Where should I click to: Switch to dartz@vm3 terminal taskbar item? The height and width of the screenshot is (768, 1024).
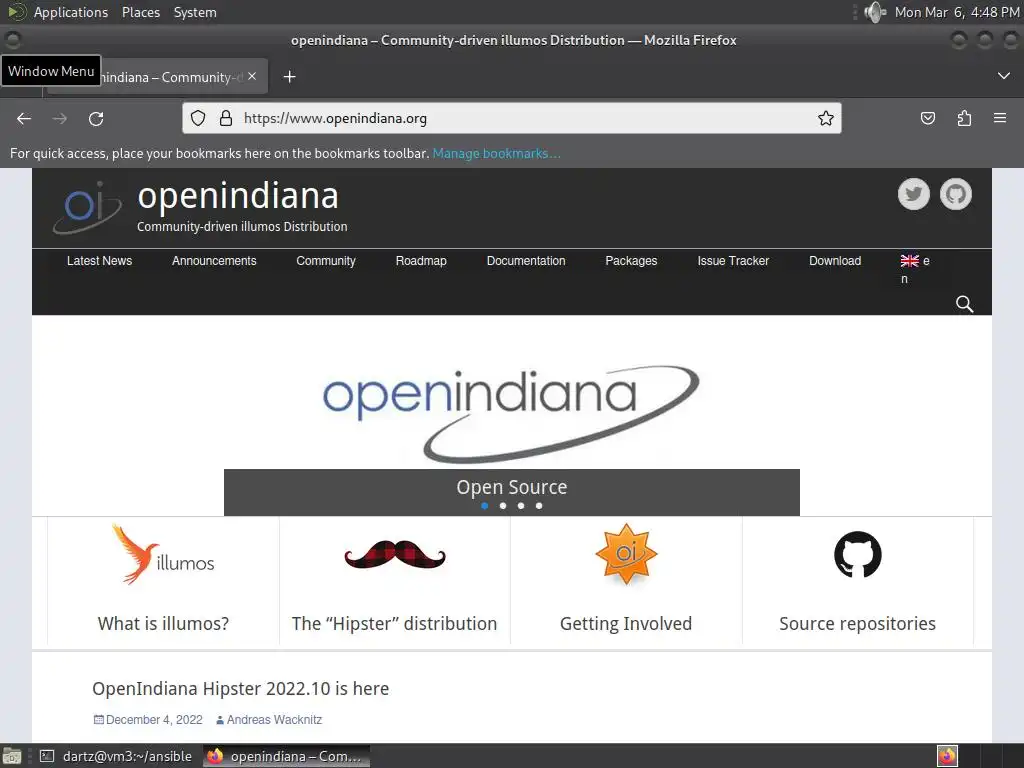[x=116, y=756]
